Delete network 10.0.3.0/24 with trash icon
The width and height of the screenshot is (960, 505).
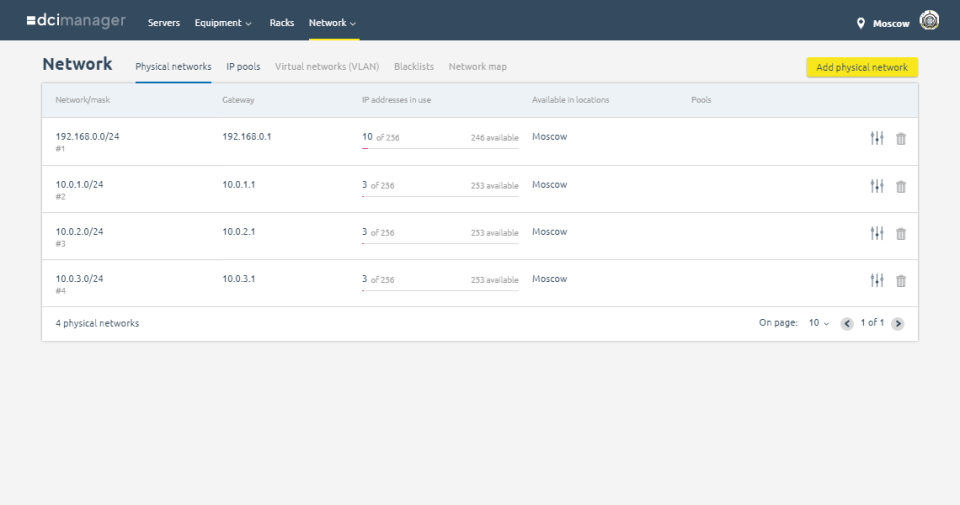pyautogui.click(x=901, y=281)
